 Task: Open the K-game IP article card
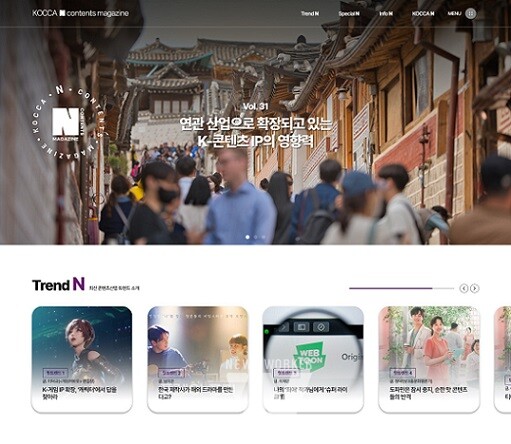82,360
